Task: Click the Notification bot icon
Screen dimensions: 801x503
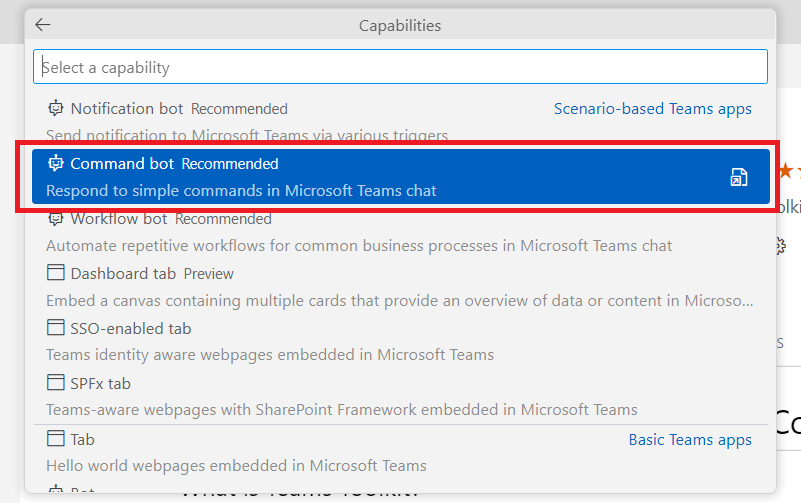Action: (56, 108)
